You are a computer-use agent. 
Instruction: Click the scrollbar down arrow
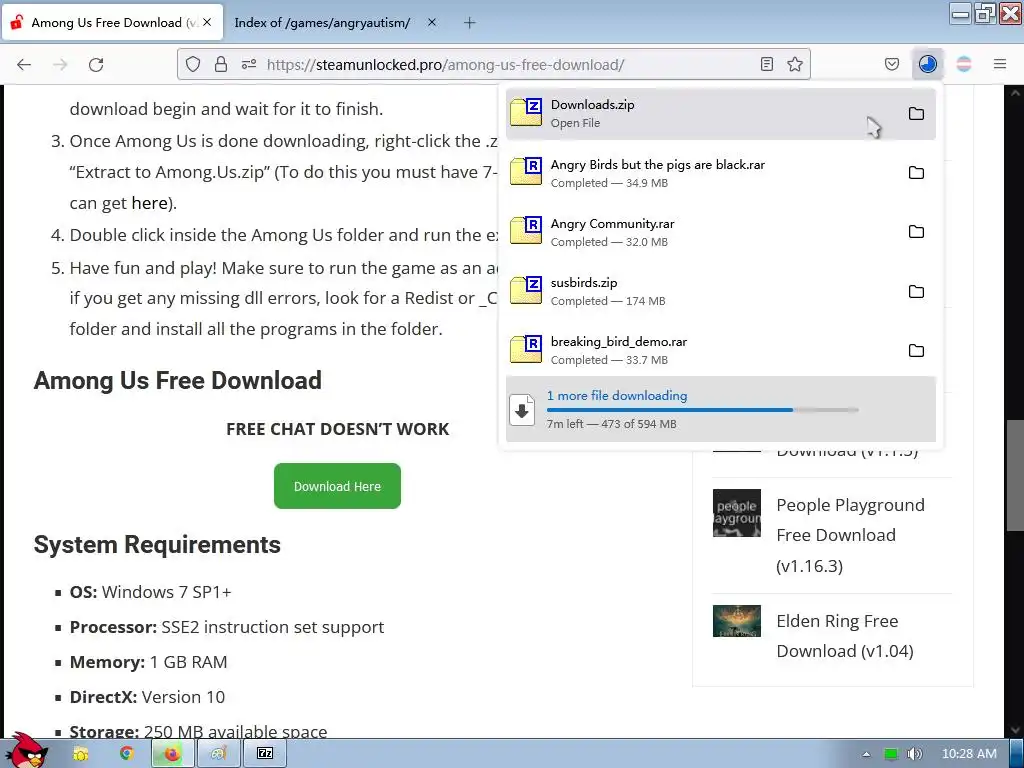coord(1014,730)
